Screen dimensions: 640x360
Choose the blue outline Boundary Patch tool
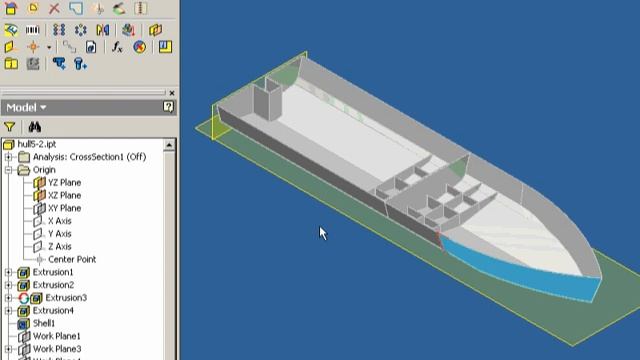pyautogui.click(x=76, y=8)
